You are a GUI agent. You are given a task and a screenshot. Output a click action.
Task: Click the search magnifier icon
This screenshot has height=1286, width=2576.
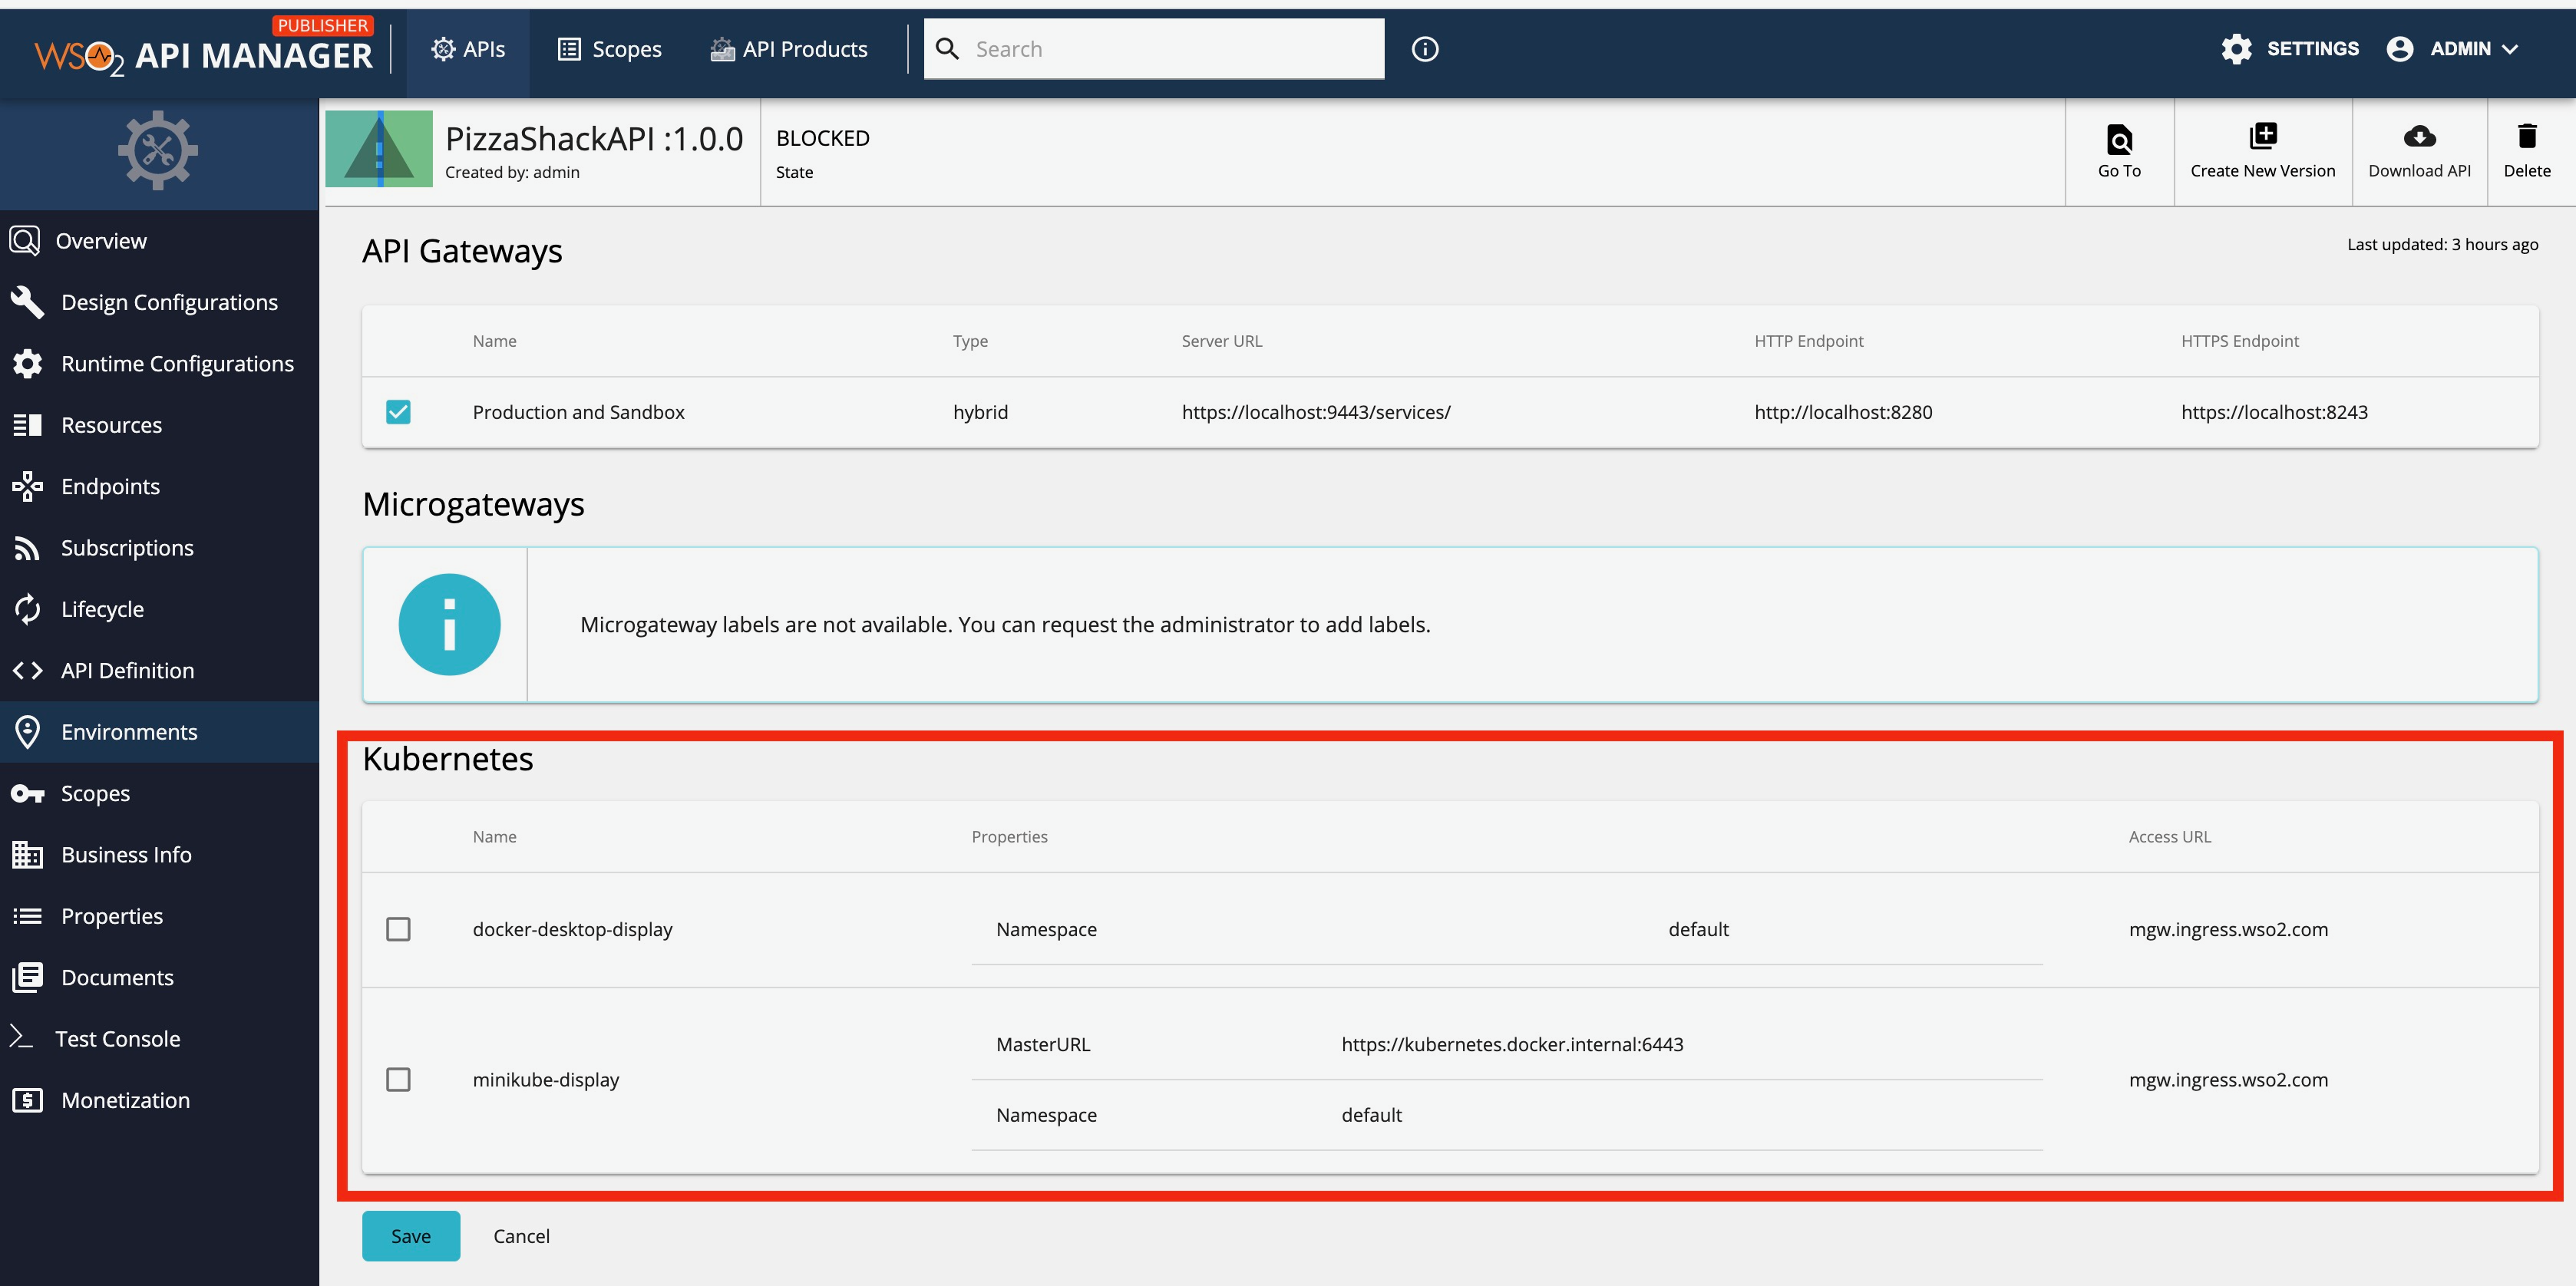(x=948, y=49)
